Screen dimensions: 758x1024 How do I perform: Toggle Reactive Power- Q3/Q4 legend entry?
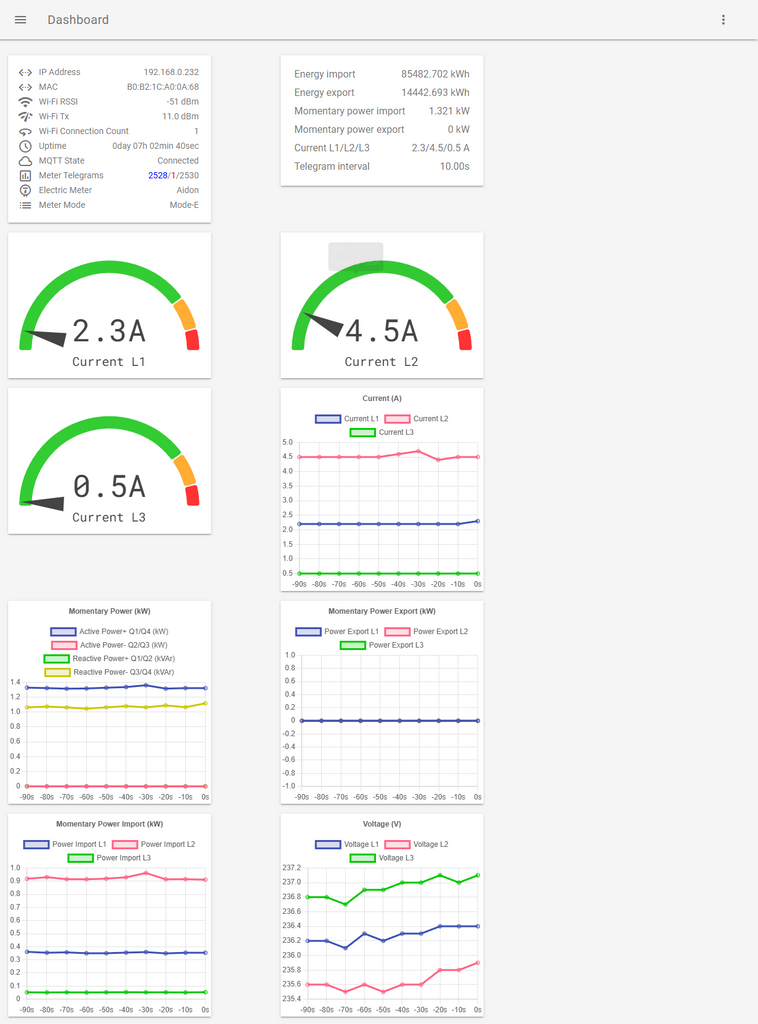(110, 672)
